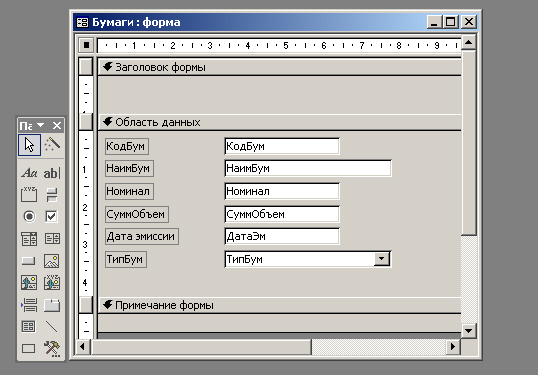Click the vertical scrollbar up arrow

tap(468, 43)
